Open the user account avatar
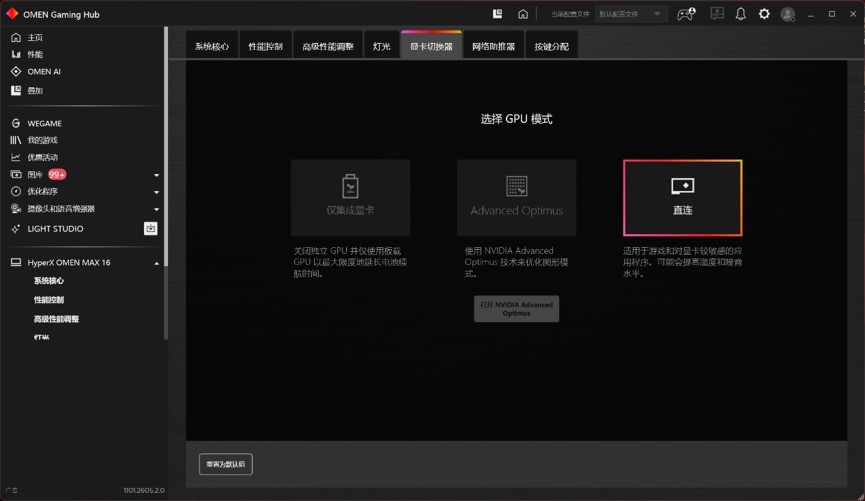Screen dimensions: 865x501 pos(788,14)
